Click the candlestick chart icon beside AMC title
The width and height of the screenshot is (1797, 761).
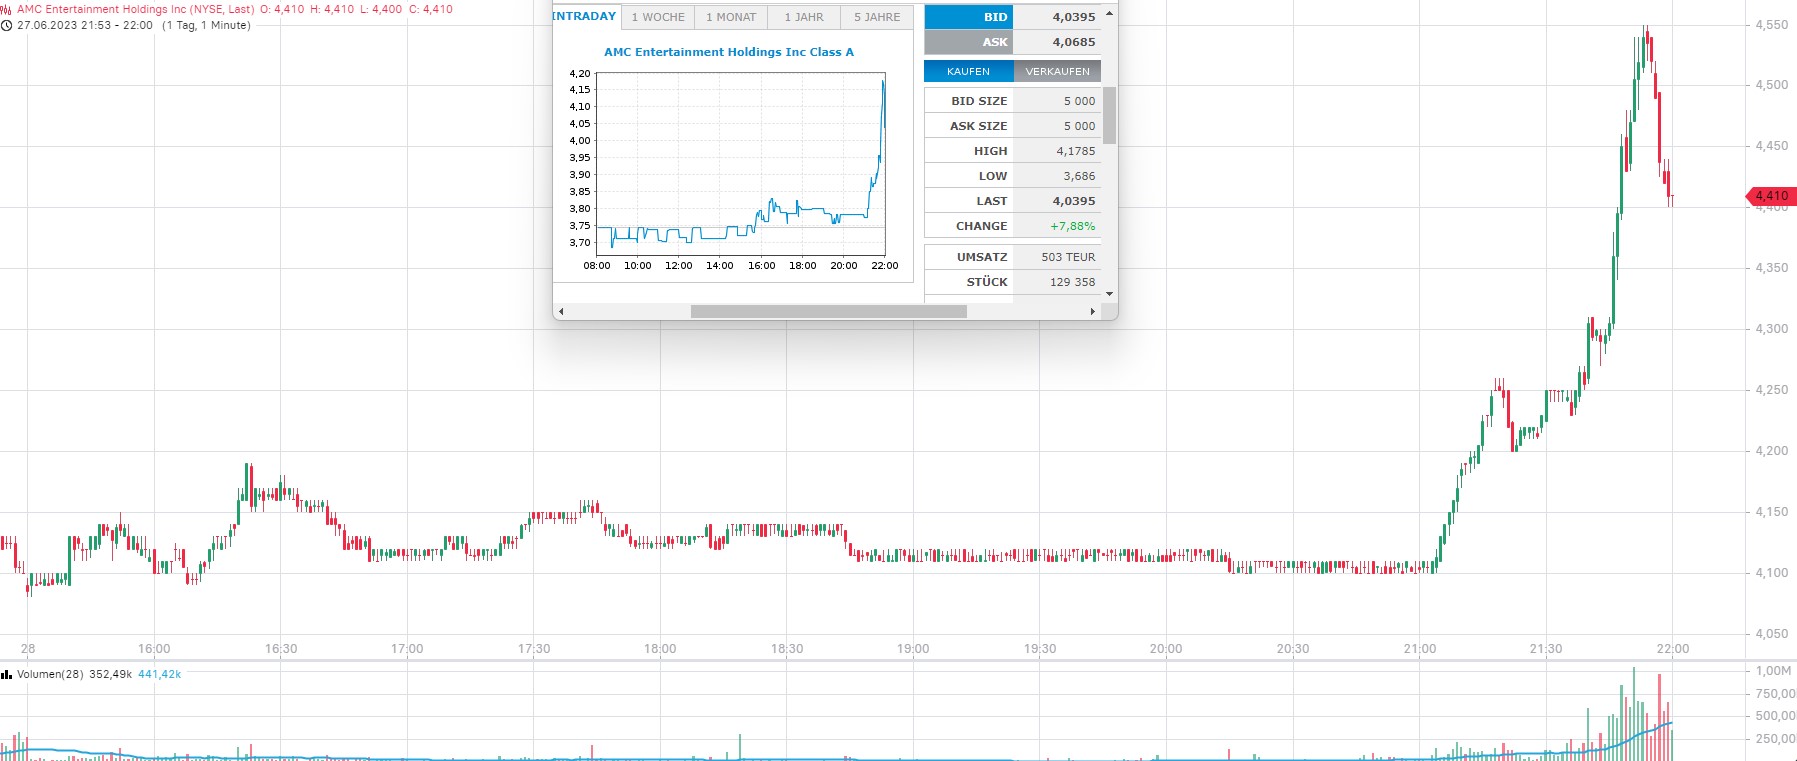tap(6, 9)
